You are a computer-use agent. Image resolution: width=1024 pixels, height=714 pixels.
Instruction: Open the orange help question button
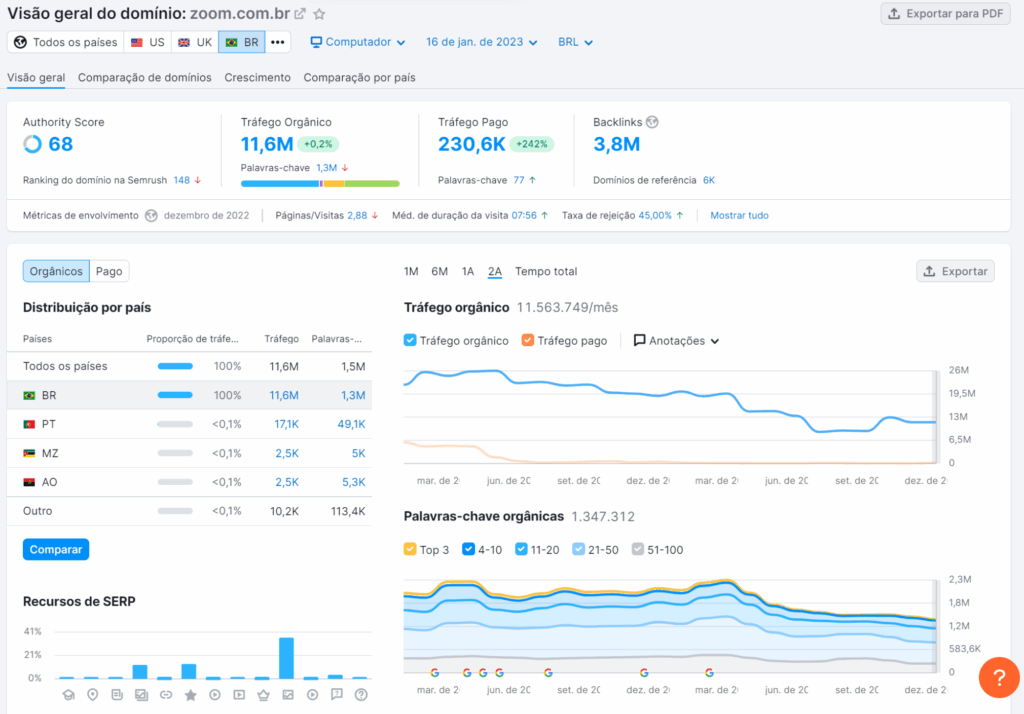click(999, 677)
